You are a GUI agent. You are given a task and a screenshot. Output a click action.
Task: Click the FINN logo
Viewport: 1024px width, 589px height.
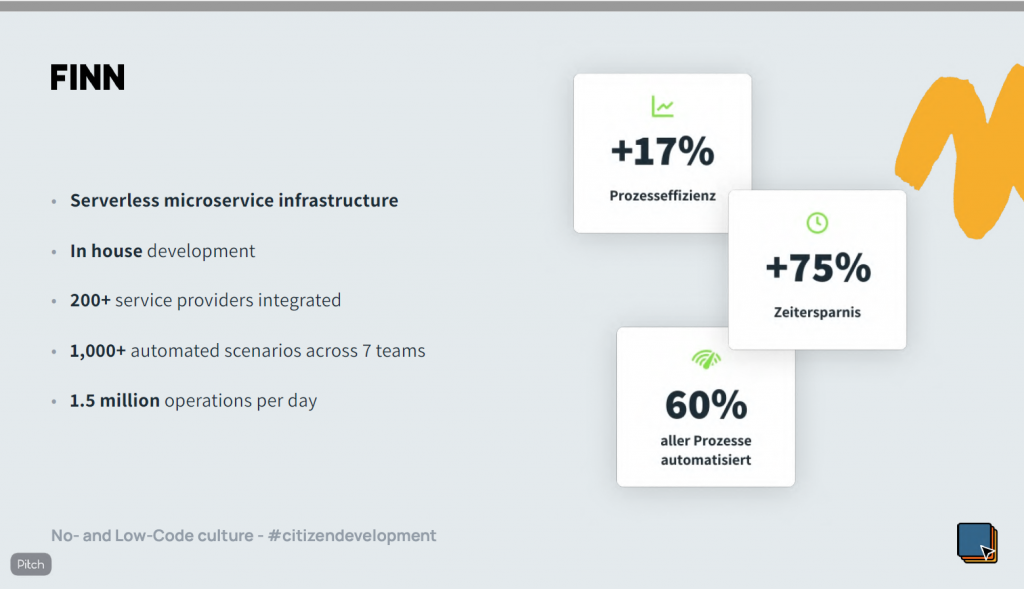click(x=88, y=78)
